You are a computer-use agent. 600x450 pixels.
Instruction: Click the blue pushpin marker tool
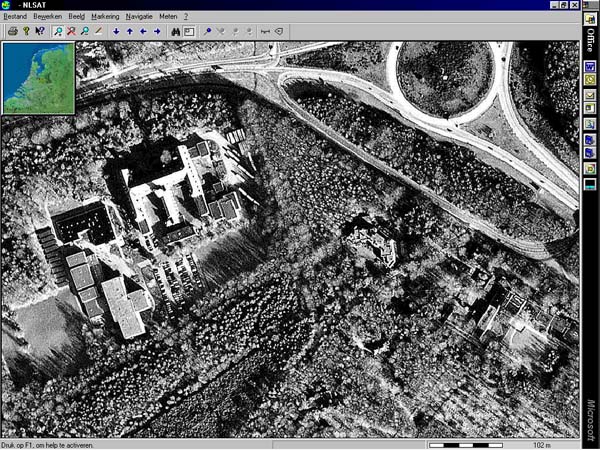[207, 31]
